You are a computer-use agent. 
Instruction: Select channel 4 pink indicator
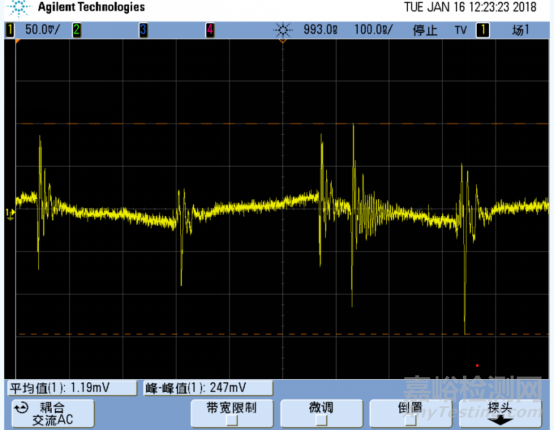[x=210, y=30]
